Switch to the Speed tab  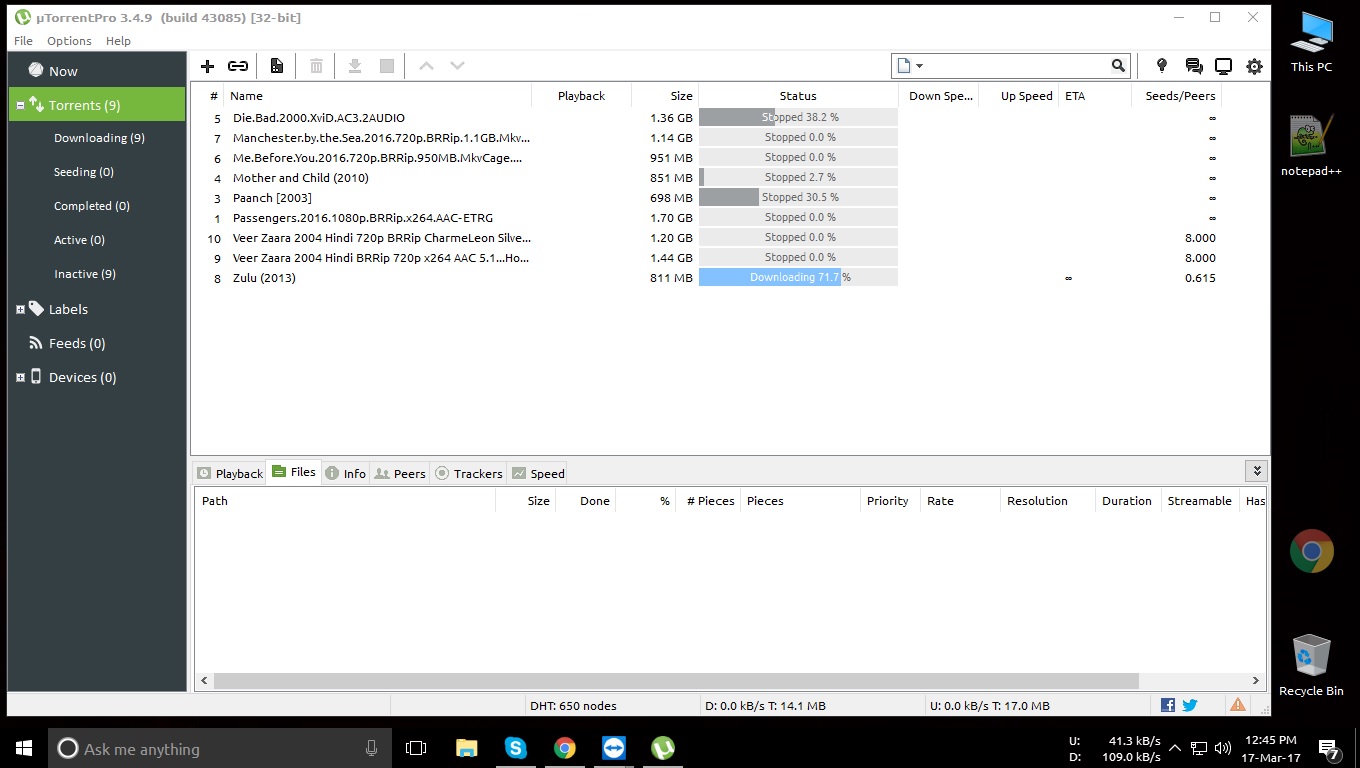click(x=538, y=474)
